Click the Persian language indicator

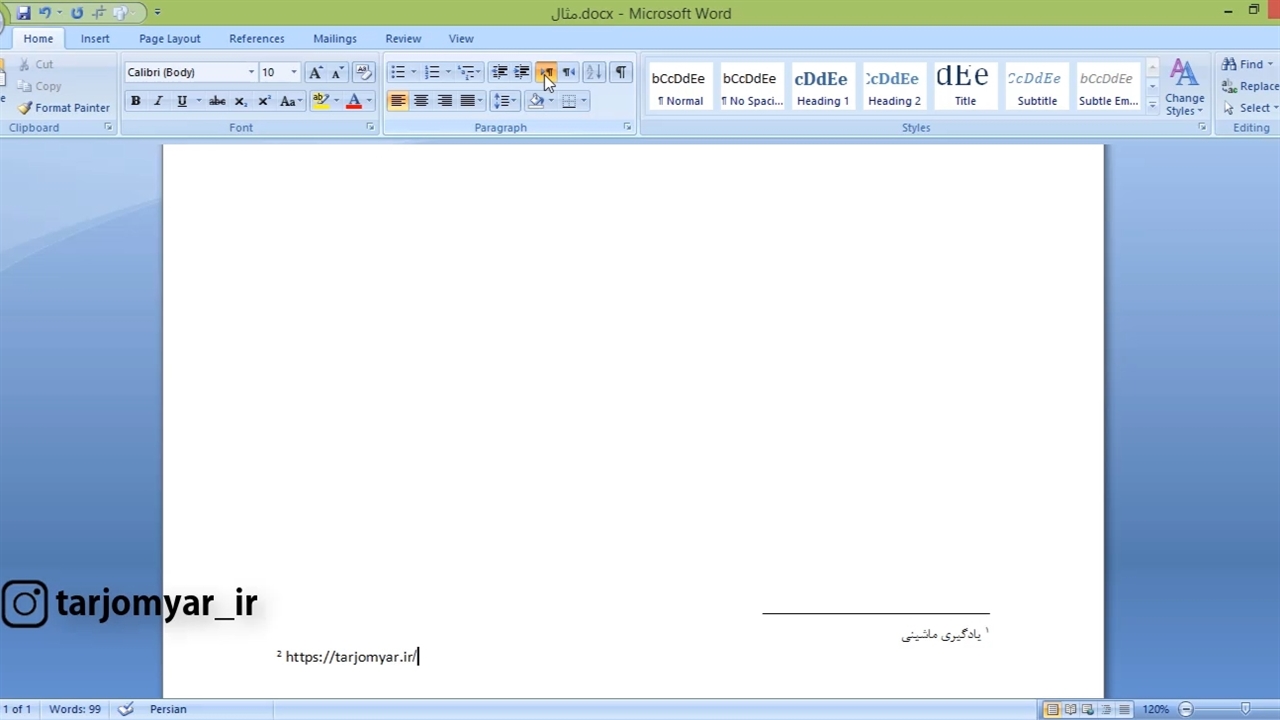click(168, 709)
